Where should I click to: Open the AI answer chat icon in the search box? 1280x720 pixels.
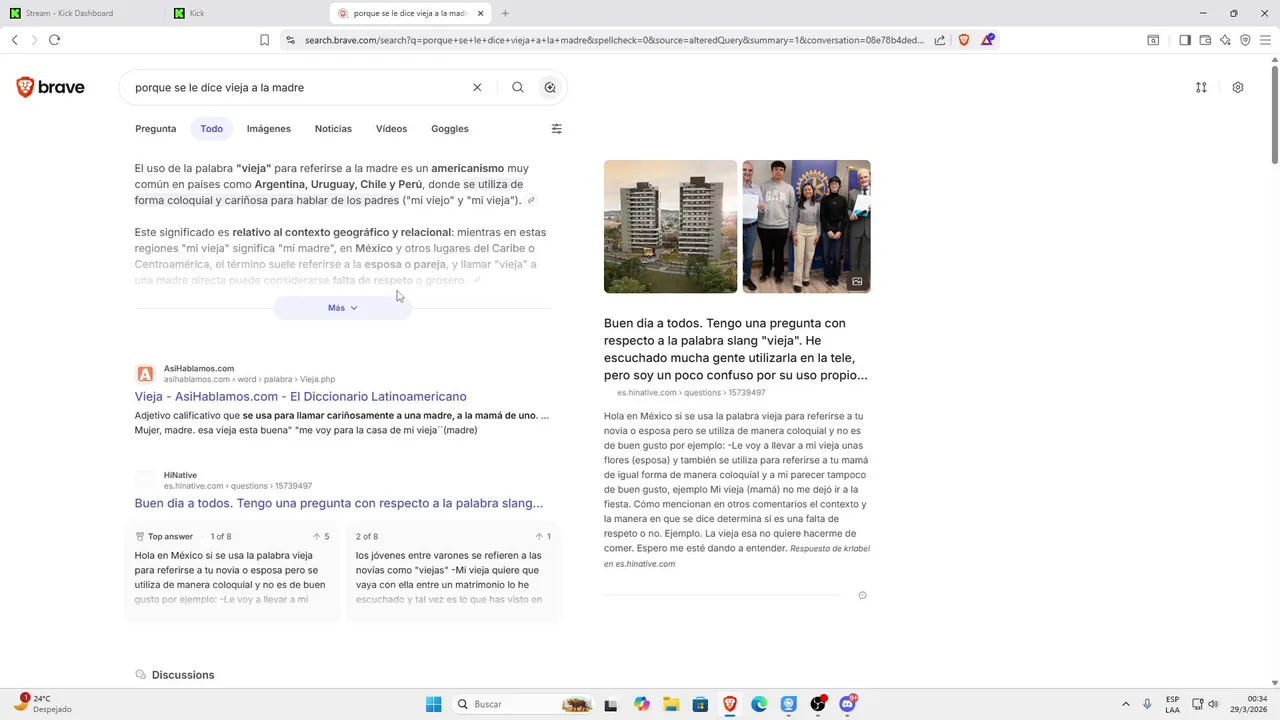click(550, 87)
